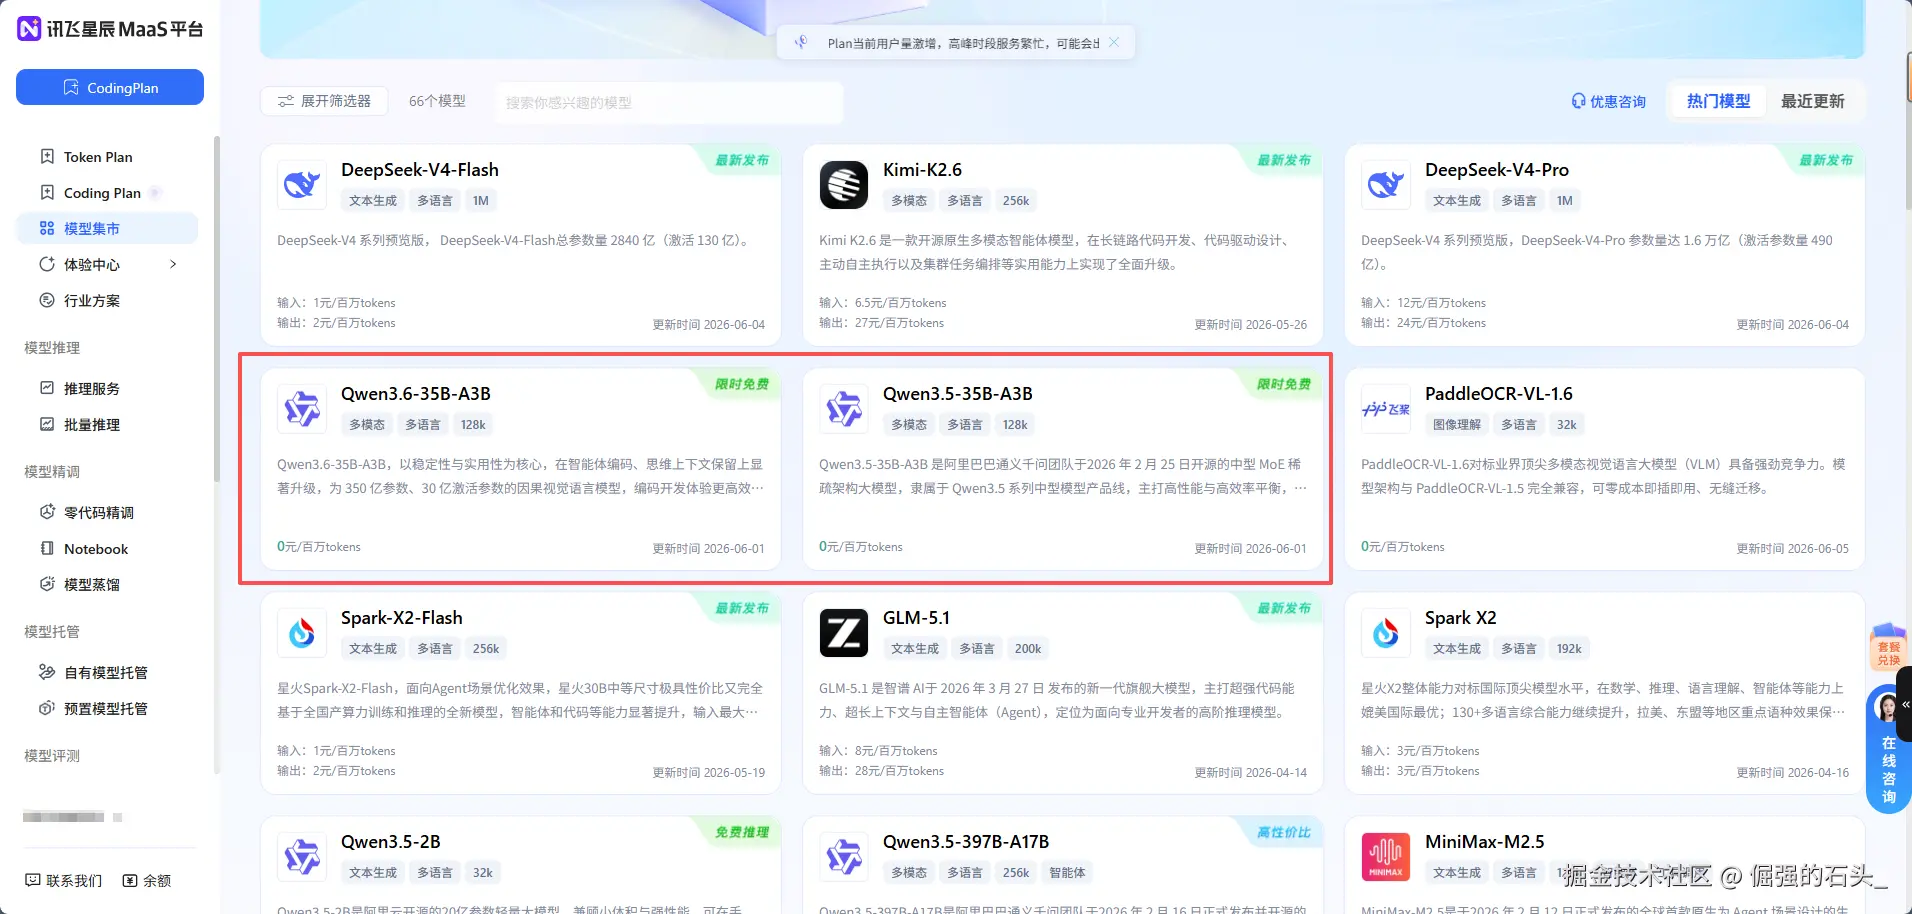
Task: Click the GLM-5.1 Z logo
Action: point(844,633)
